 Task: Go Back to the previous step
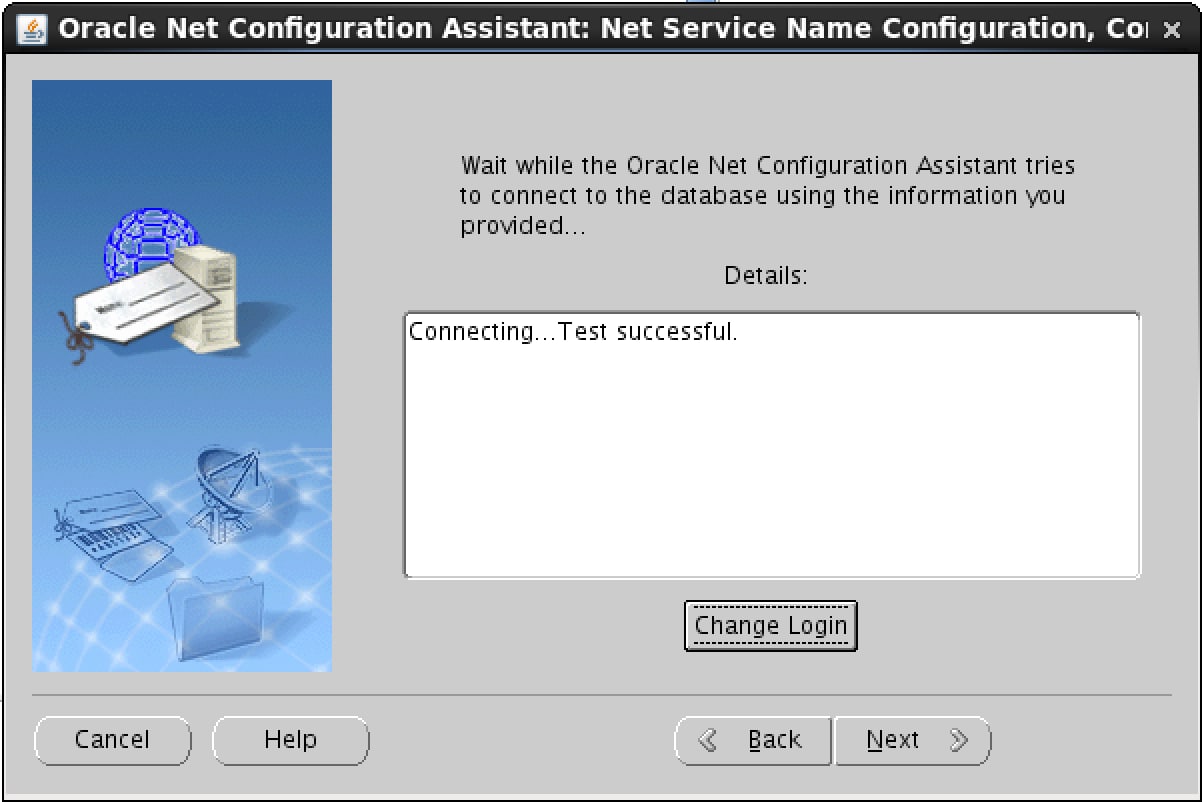[x=754, y=740]
